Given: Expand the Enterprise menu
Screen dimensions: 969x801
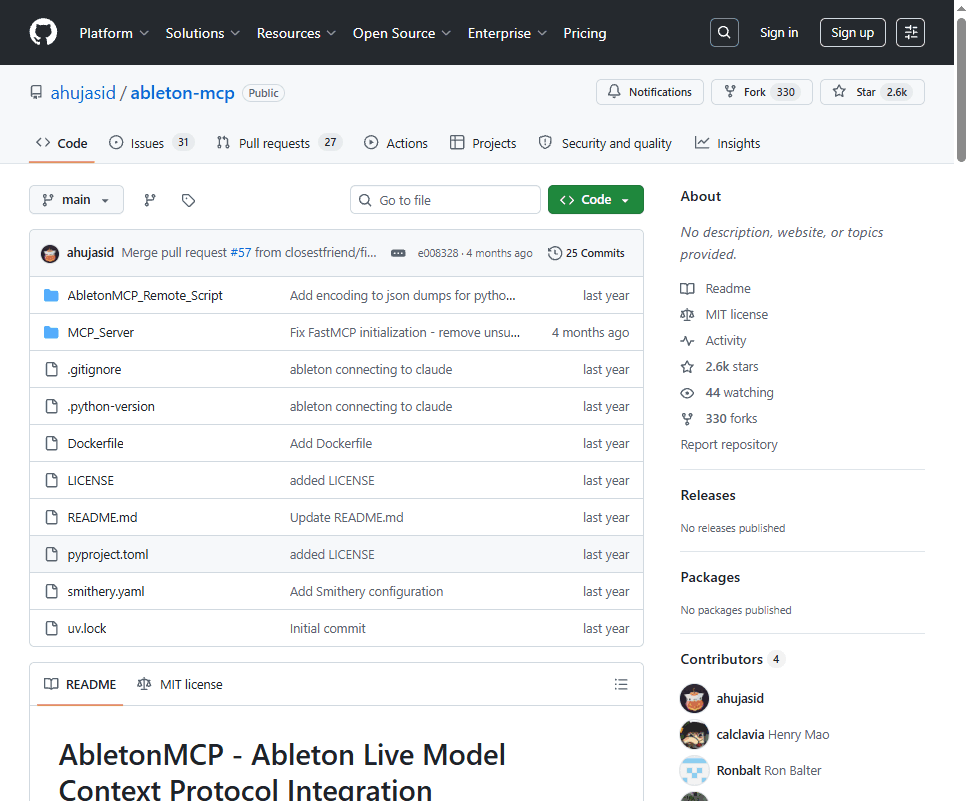Looking at the screenshot, I should click(507, 33).
